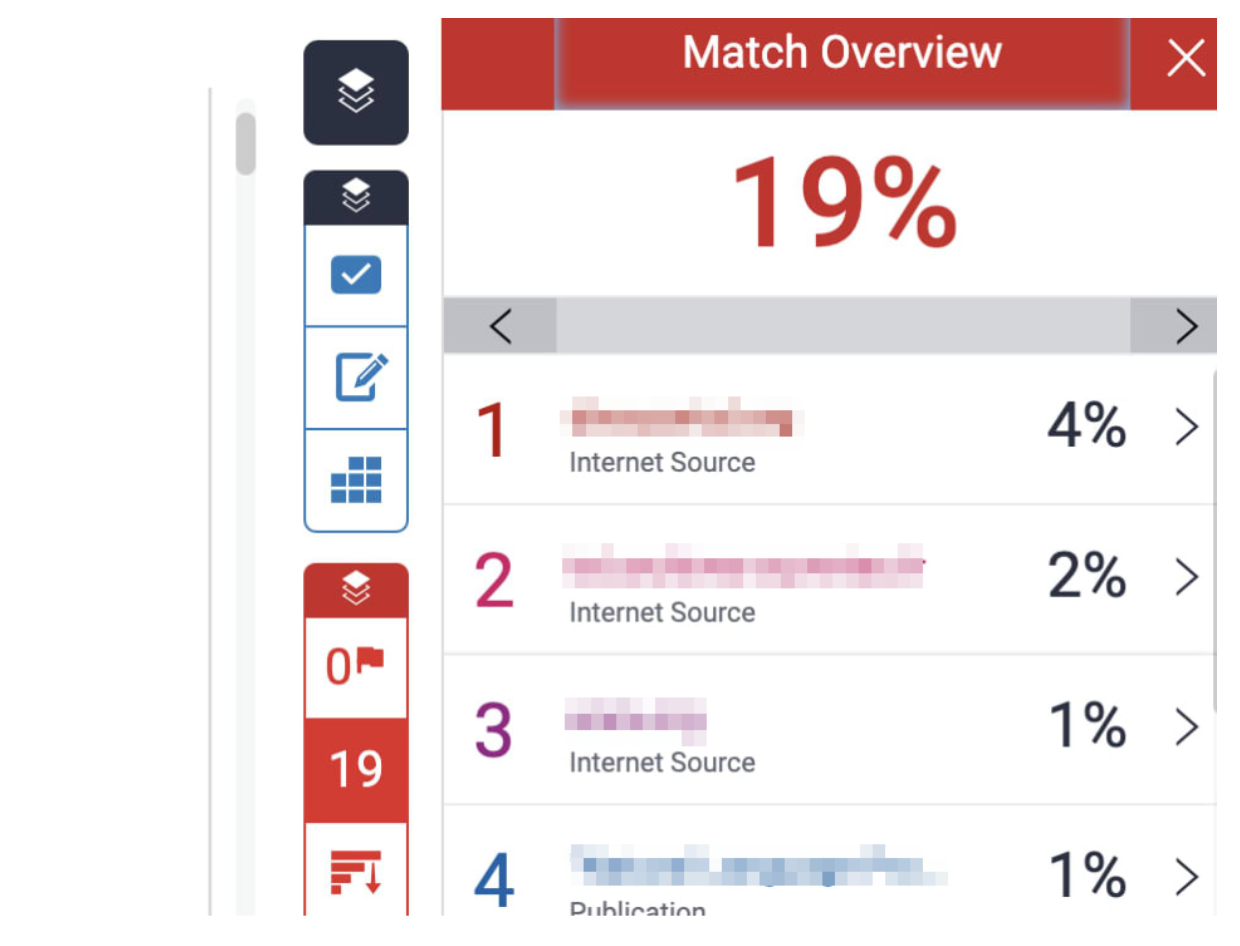Image resolution: width=1240 pixels, height=946 pixels.
Task: Open the QuickMarks checkmark tool
Action: click(x=355, y=275)
